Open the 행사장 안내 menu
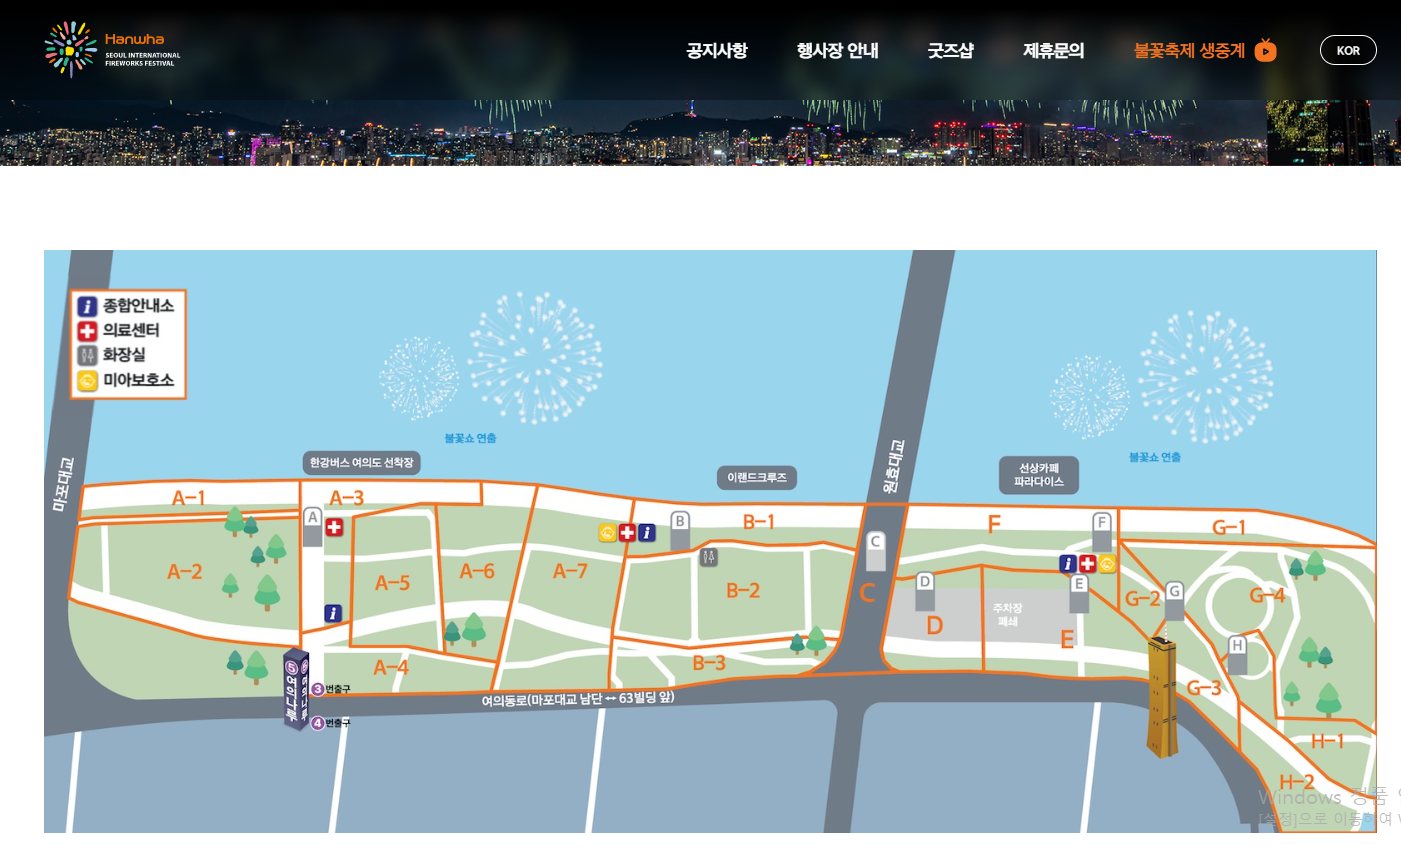Viewport: 1401px width, 849px height. click(837, 50)
